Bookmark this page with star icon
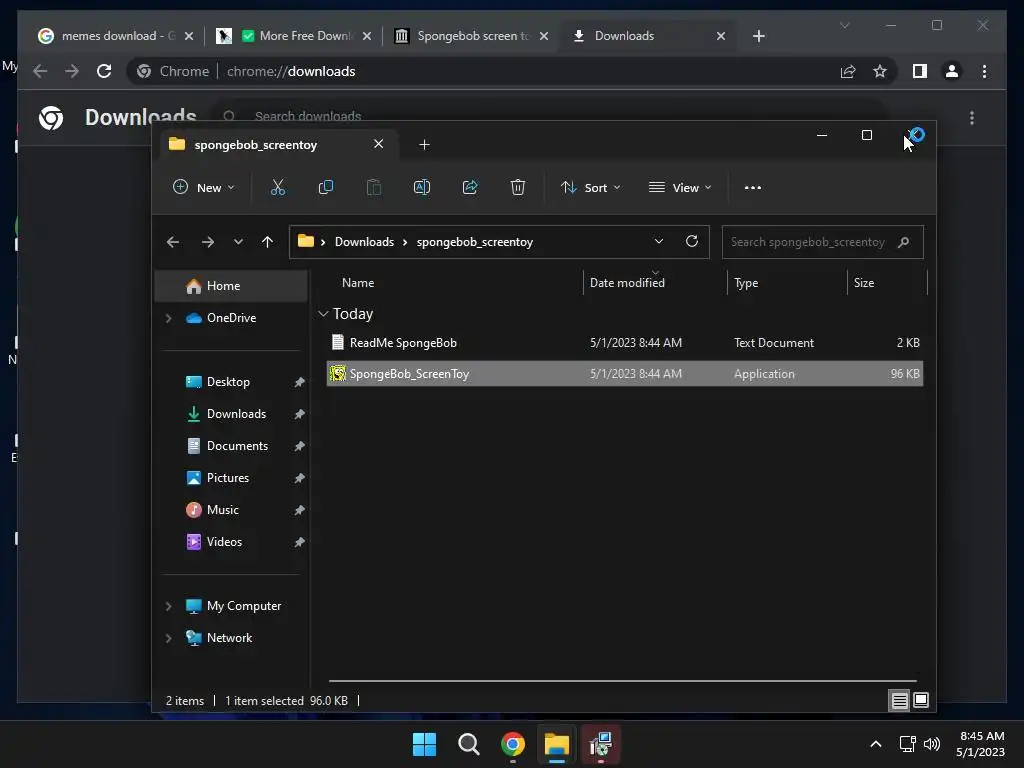 coord(880,71)
